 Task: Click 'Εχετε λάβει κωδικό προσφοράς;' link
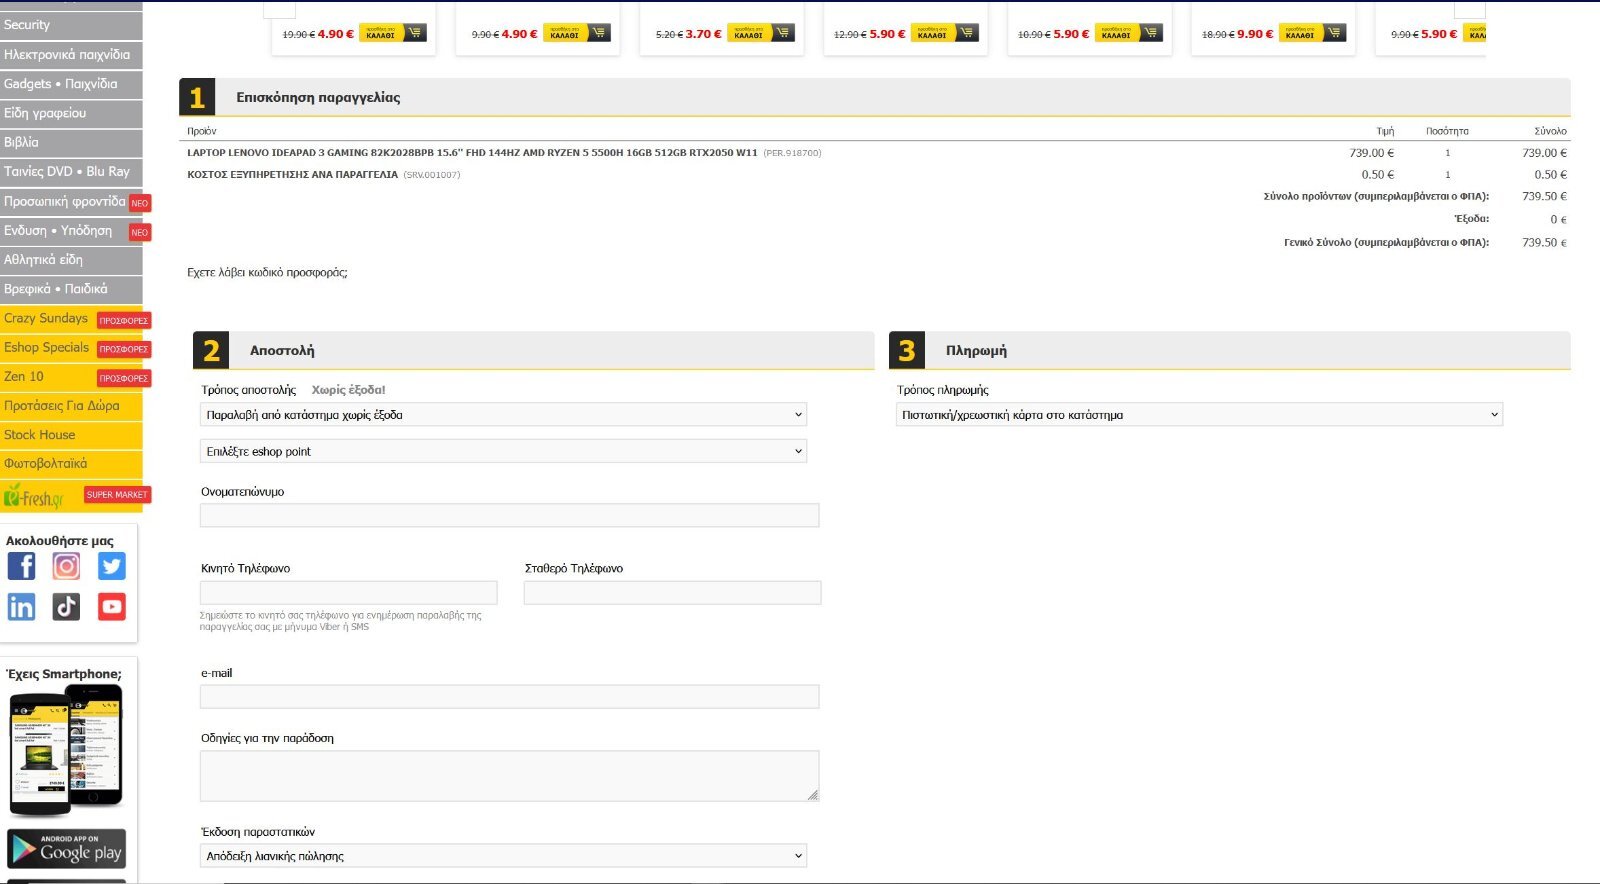(x=267, y=272)
